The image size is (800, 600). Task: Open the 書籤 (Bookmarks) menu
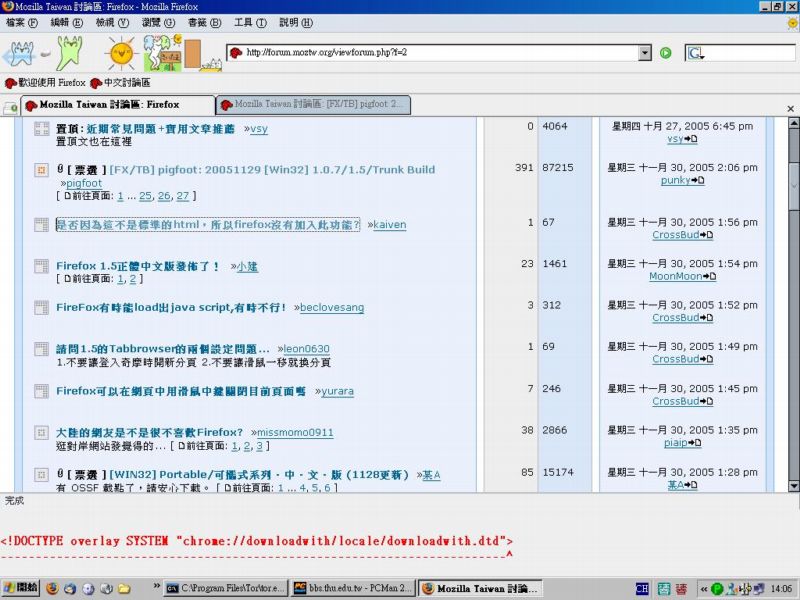(x=203, y=22)
